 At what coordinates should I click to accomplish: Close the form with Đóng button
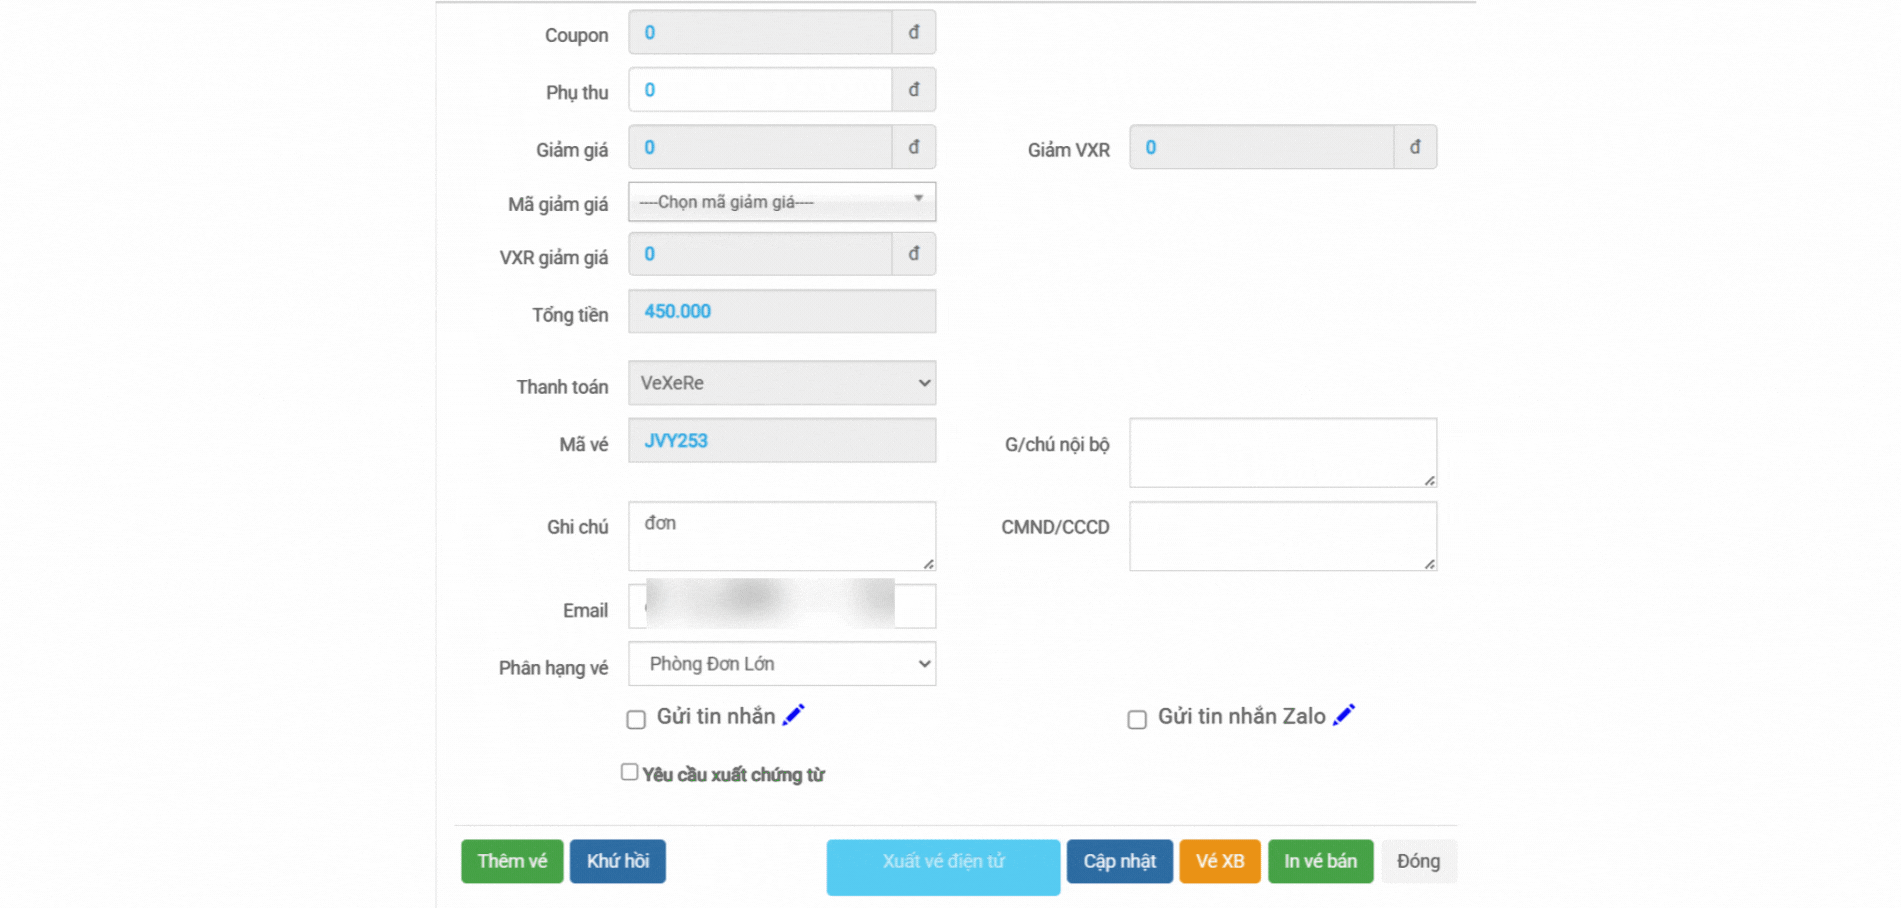coord(1418,861)
